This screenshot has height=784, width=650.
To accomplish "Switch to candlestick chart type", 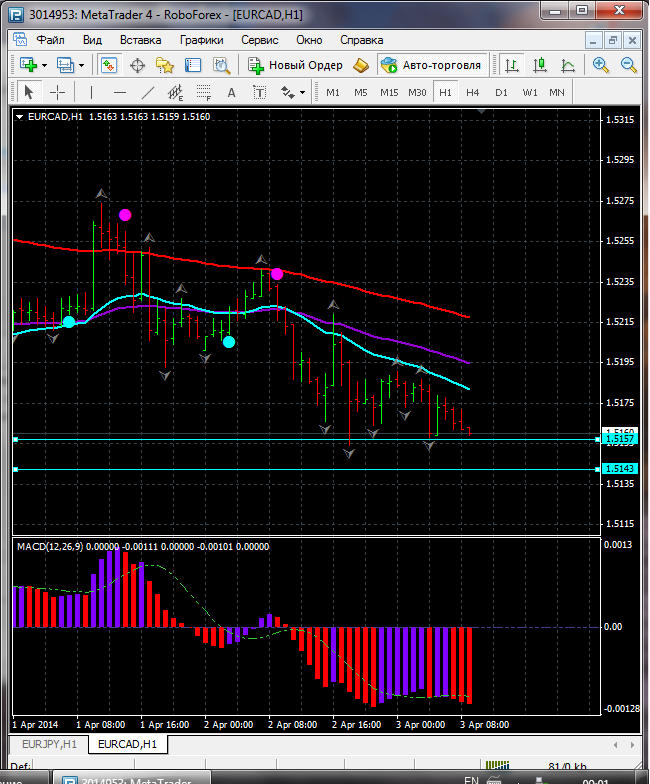I will (x=540, y=65).
